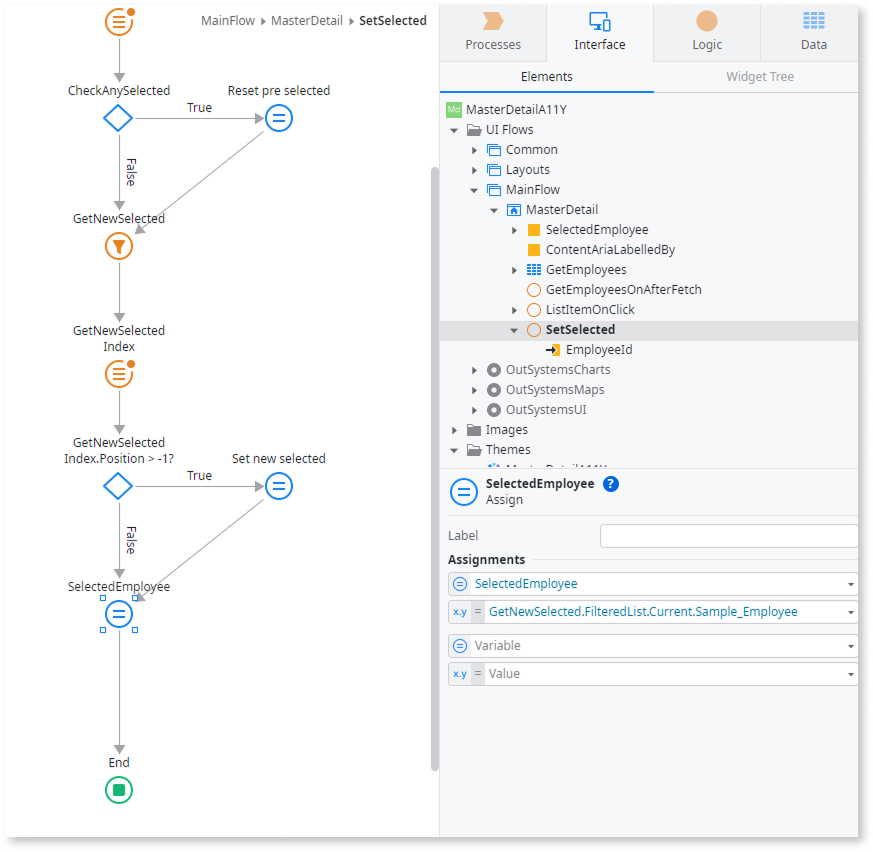This screenshot has height=852, width=873.
Task: Click the Assign icon in properties header
Action: (x=464, y=492)
